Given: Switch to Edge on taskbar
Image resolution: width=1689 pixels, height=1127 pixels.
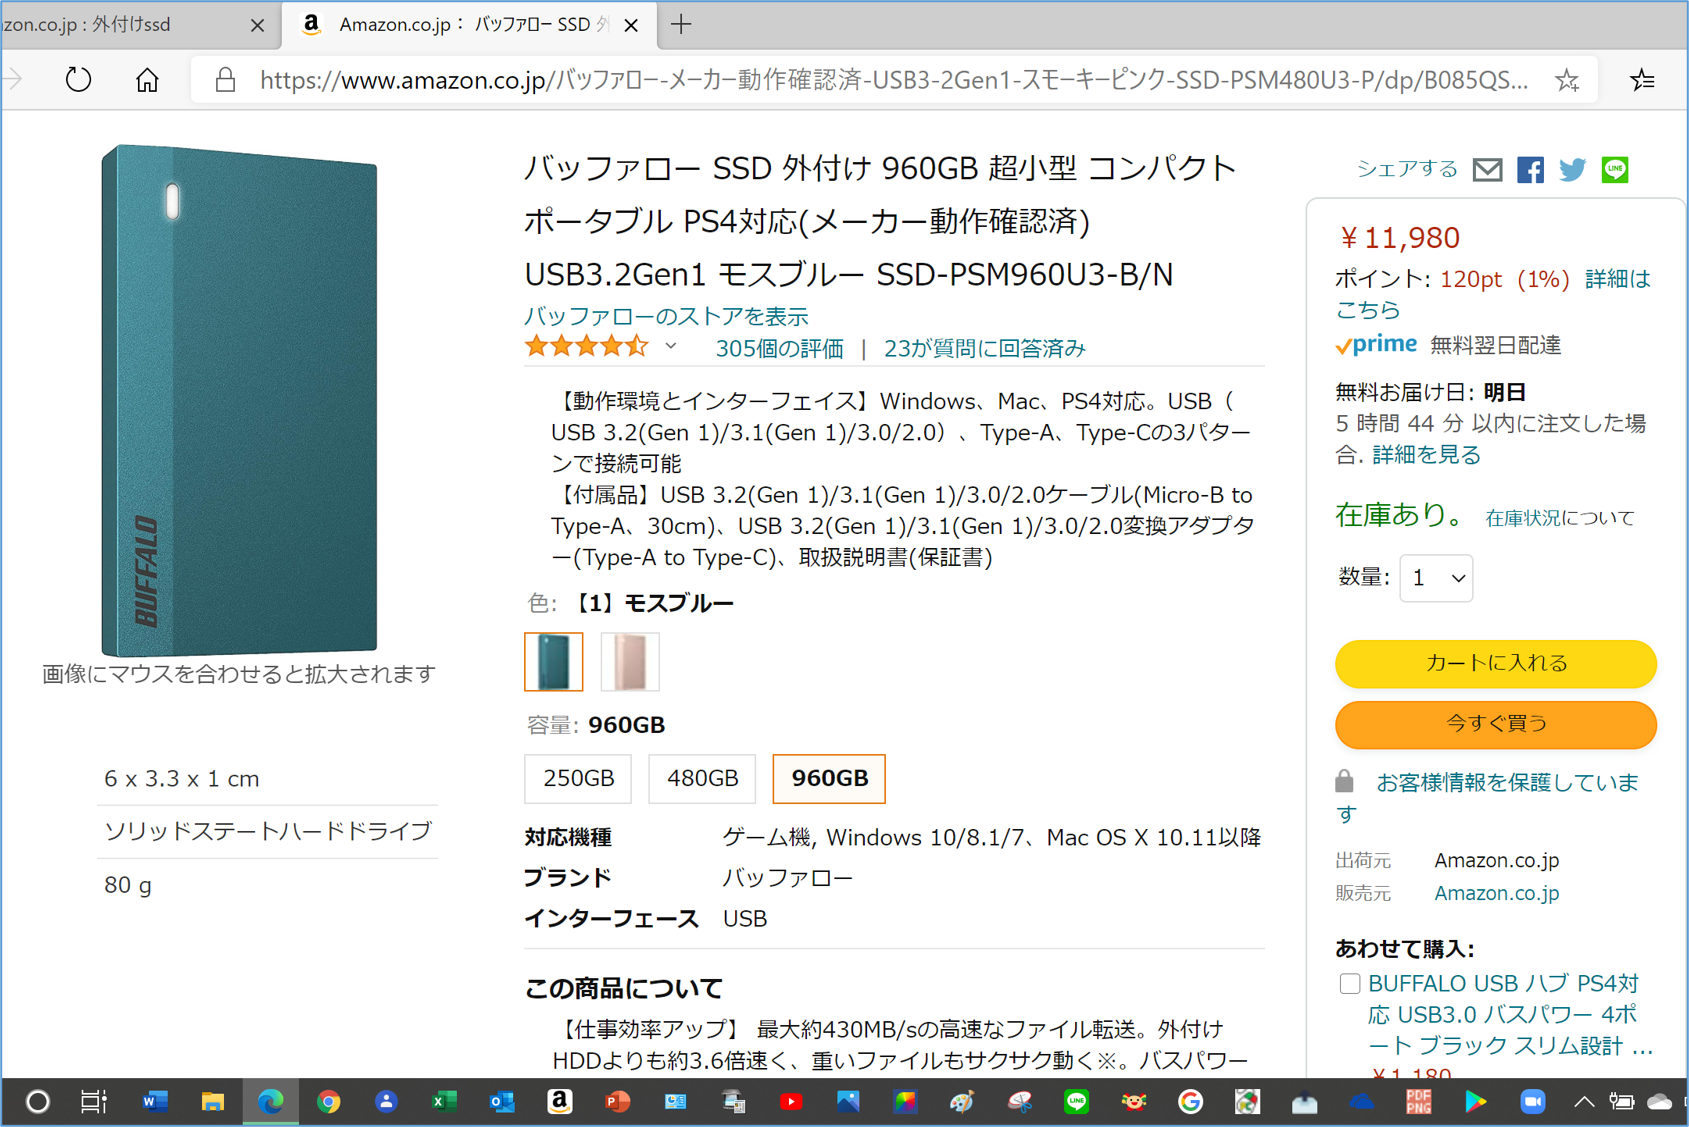Looking at the screenshot, I should (x=270, y=1102).
